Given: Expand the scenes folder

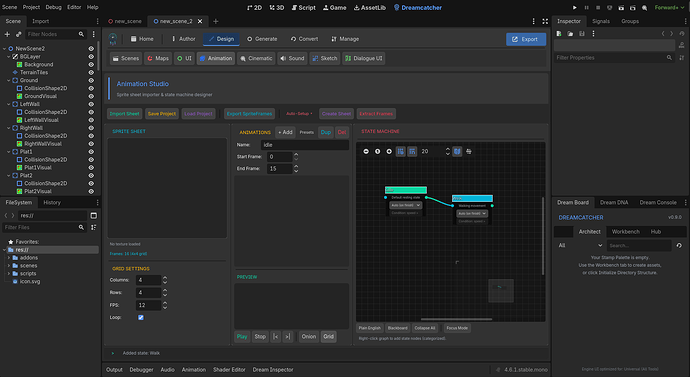Looking at the screenshot, I should coord(8,266).
